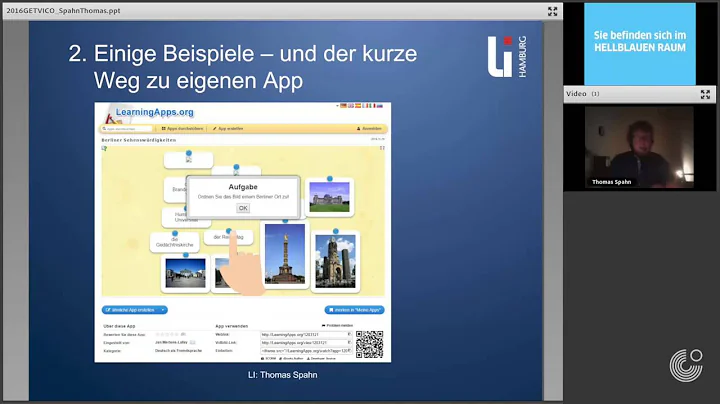Select the Siegessäule column photo card
The width and height of the screenshot is (720, 404).
[x=285, y=254]
